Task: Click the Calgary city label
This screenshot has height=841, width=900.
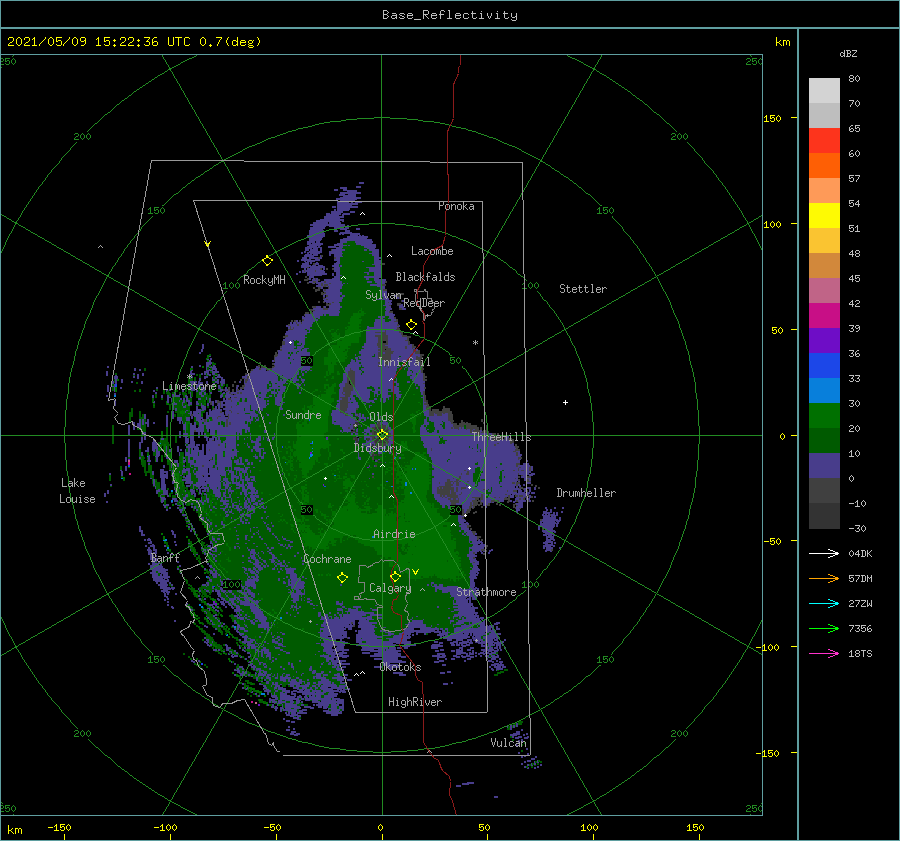Action: (390, 588)
